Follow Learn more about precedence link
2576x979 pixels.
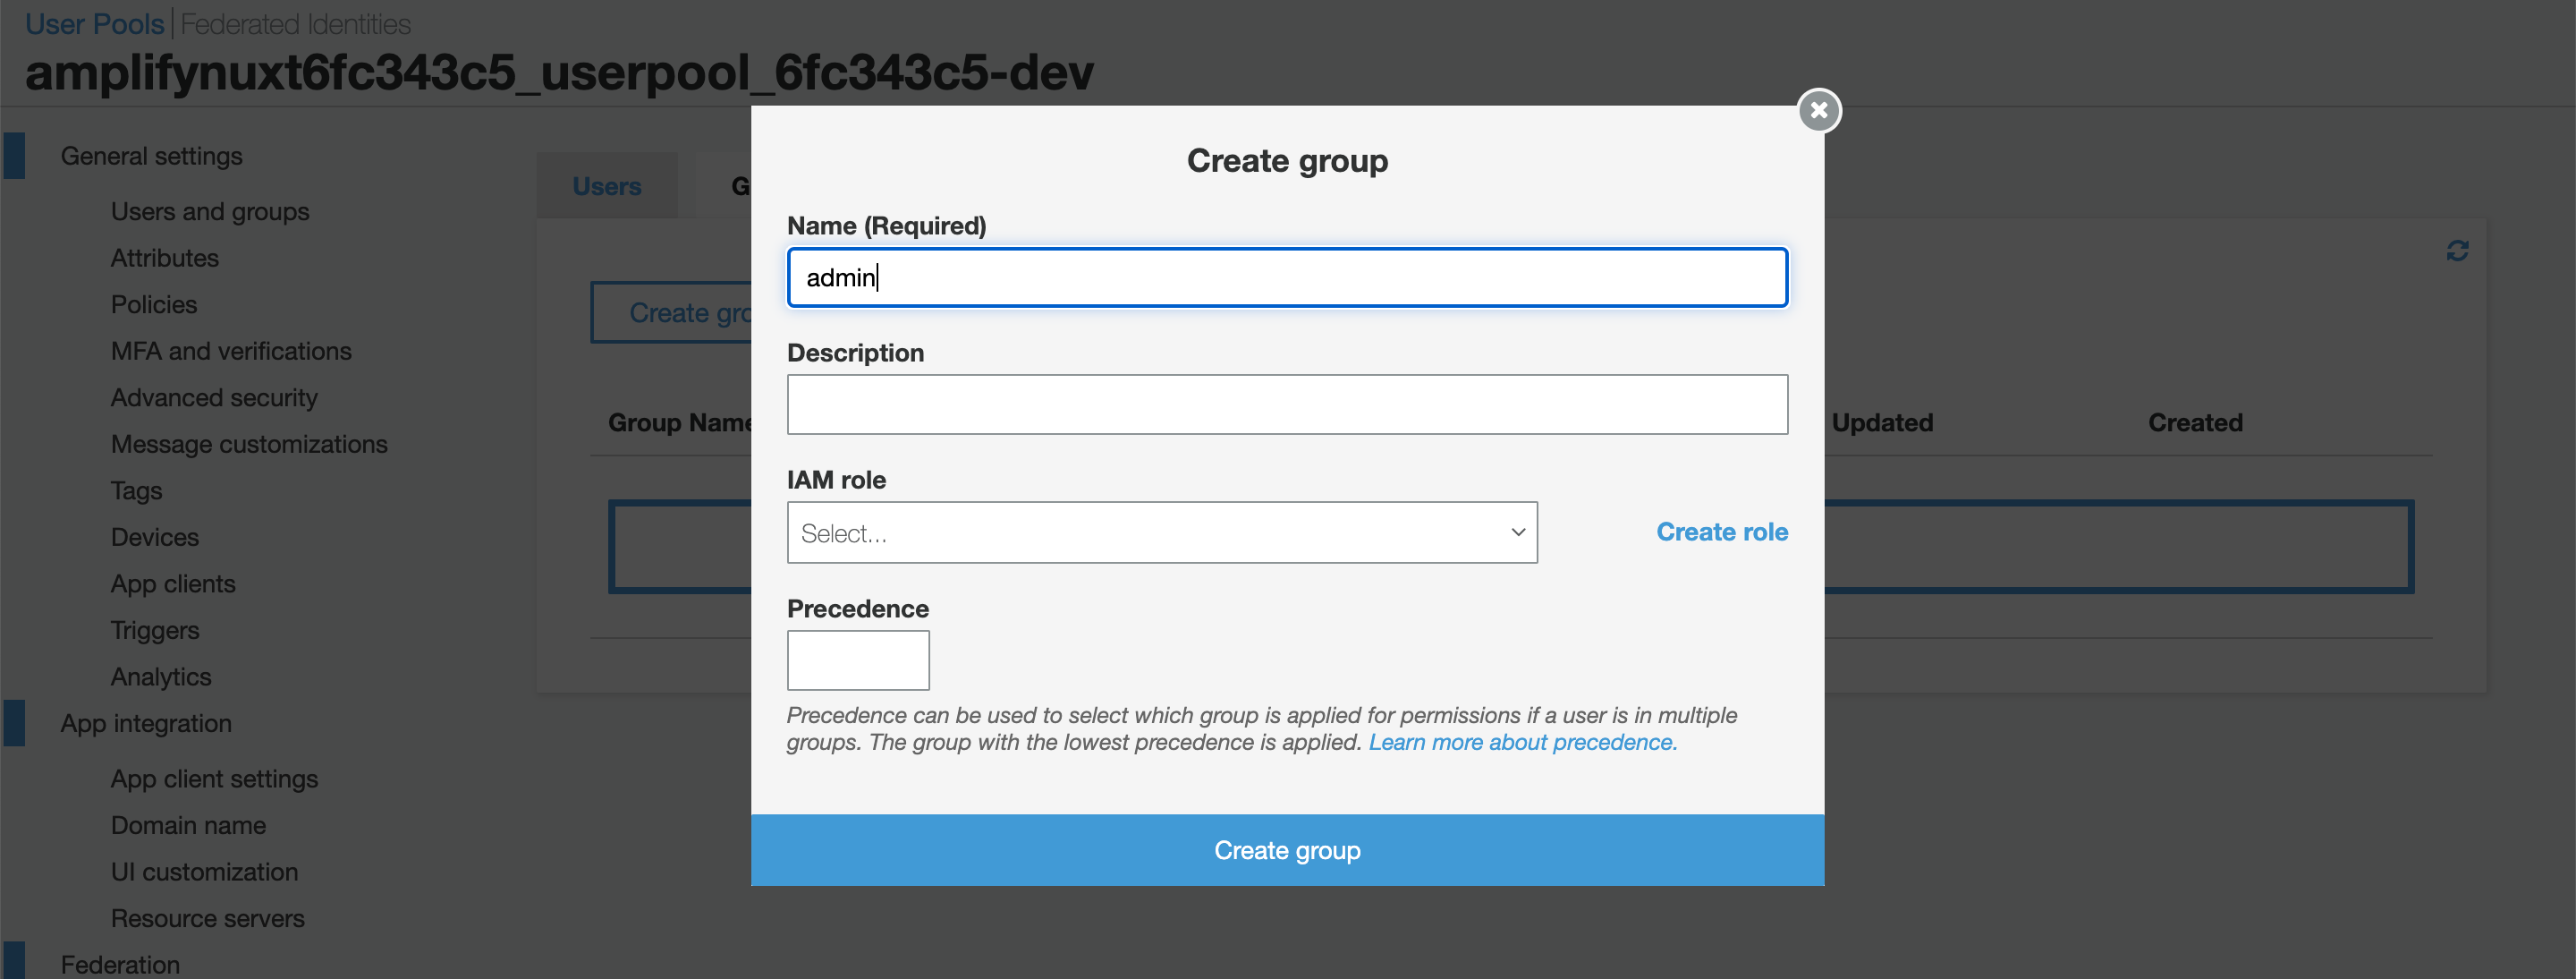tap(1522, 742)
